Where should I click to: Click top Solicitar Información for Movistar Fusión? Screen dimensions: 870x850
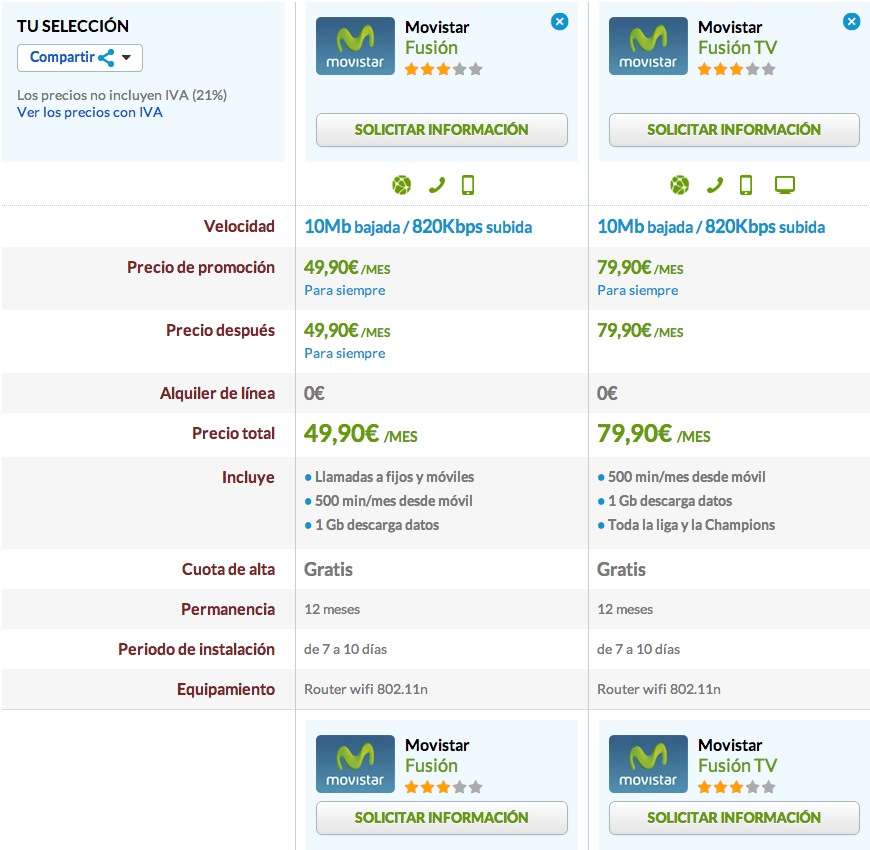pyautogui.click(x=442, y=130)
